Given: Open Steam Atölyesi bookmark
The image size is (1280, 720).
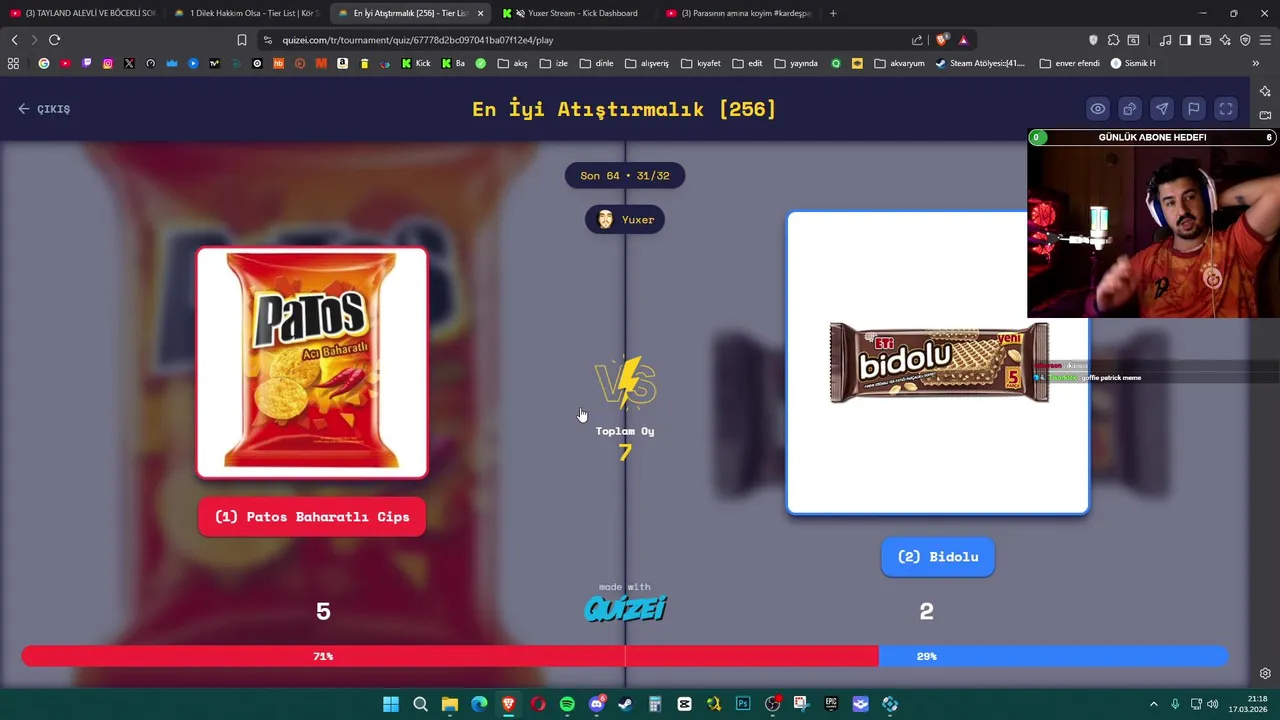Looking at the screenshot, I should 980,63.
